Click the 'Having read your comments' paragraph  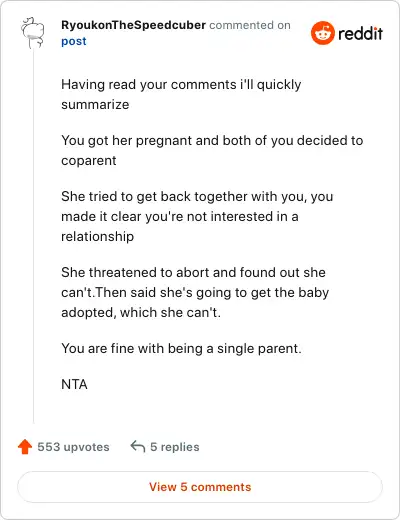(x=181, y=94)
